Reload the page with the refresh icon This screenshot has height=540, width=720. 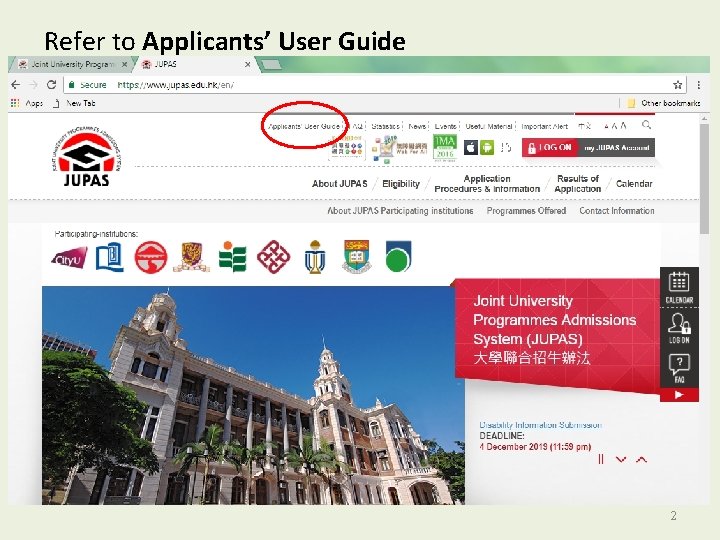coord(51,84)
